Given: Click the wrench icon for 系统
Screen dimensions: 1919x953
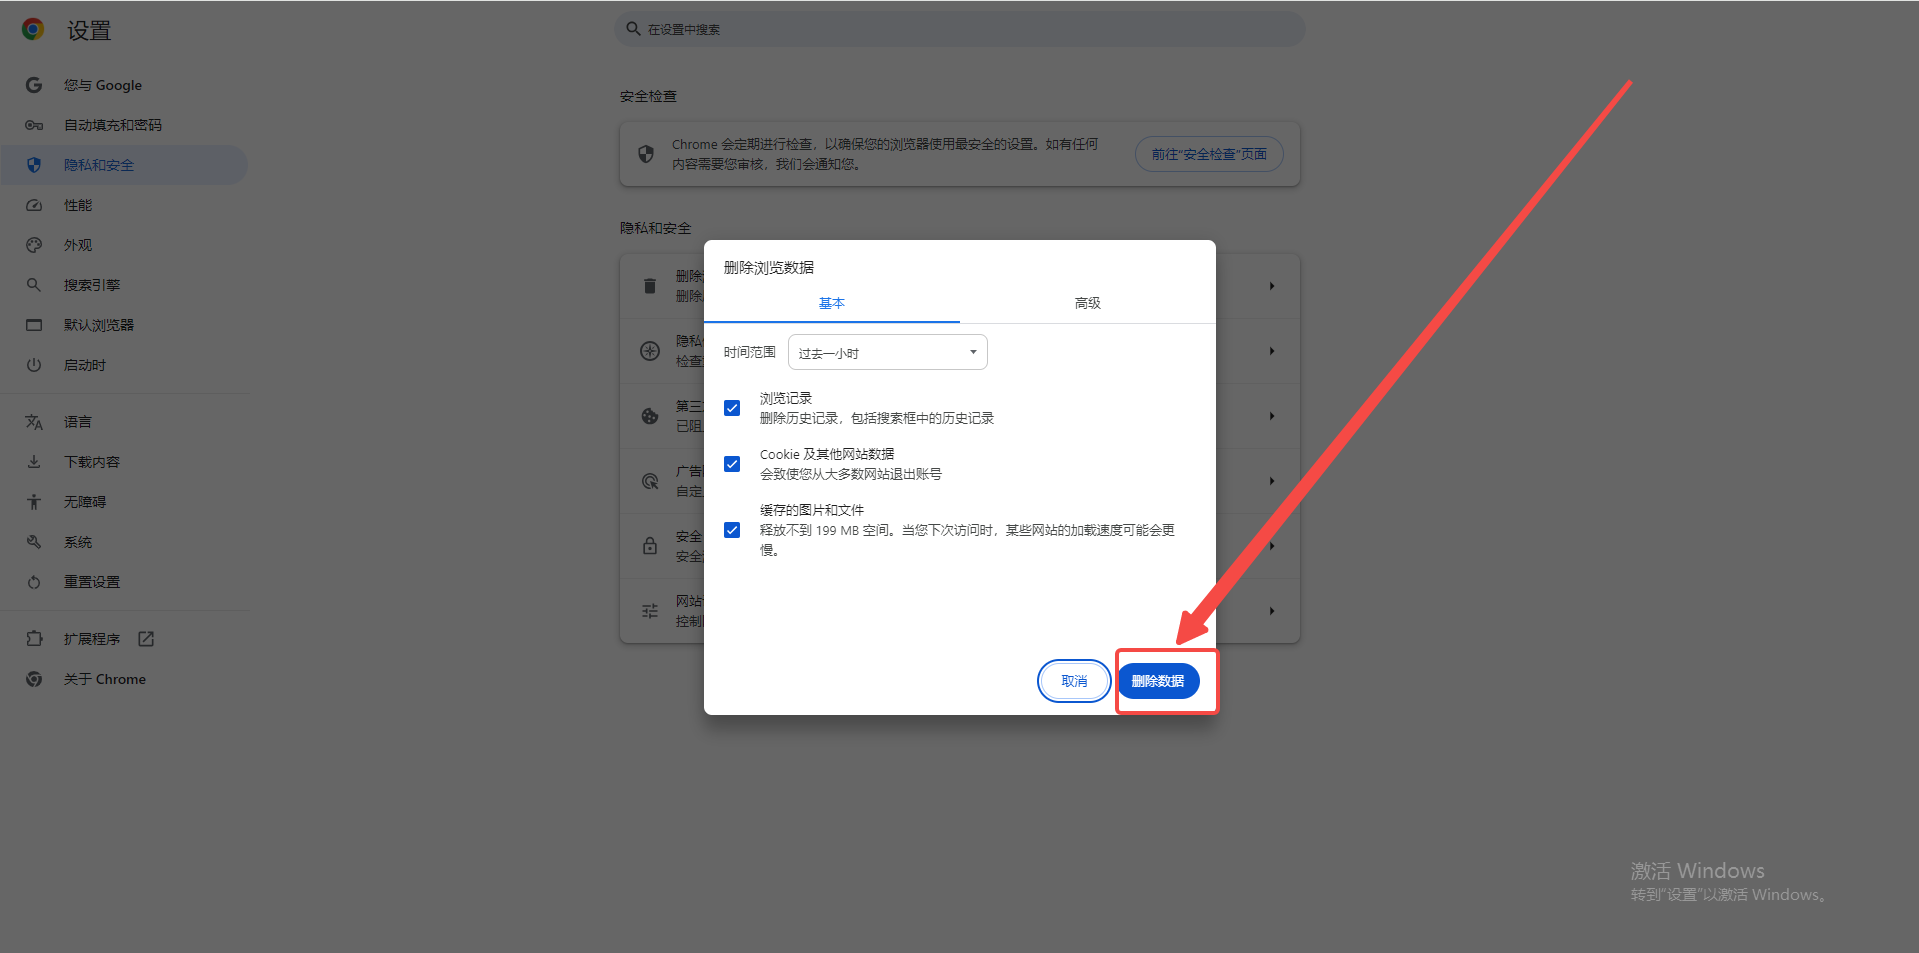Looking at the screenshot, I should pyautogui.click(x=34, y=542).
